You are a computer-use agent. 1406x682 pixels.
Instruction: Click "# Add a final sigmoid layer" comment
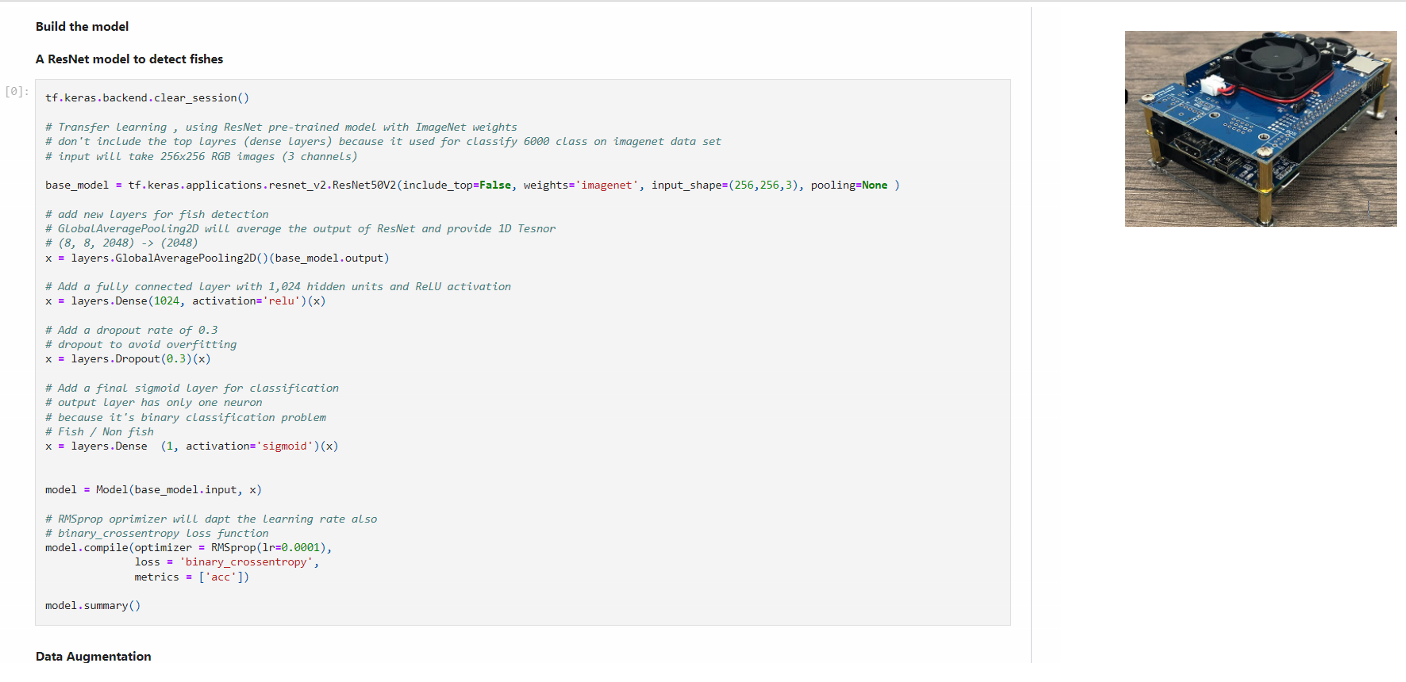coord(192,388)
